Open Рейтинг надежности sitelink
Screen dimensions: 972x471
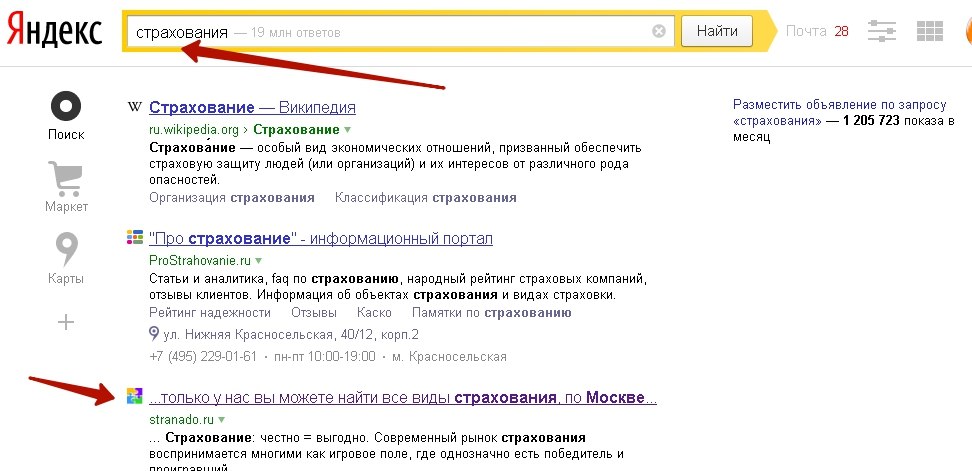tap(210, 312)
